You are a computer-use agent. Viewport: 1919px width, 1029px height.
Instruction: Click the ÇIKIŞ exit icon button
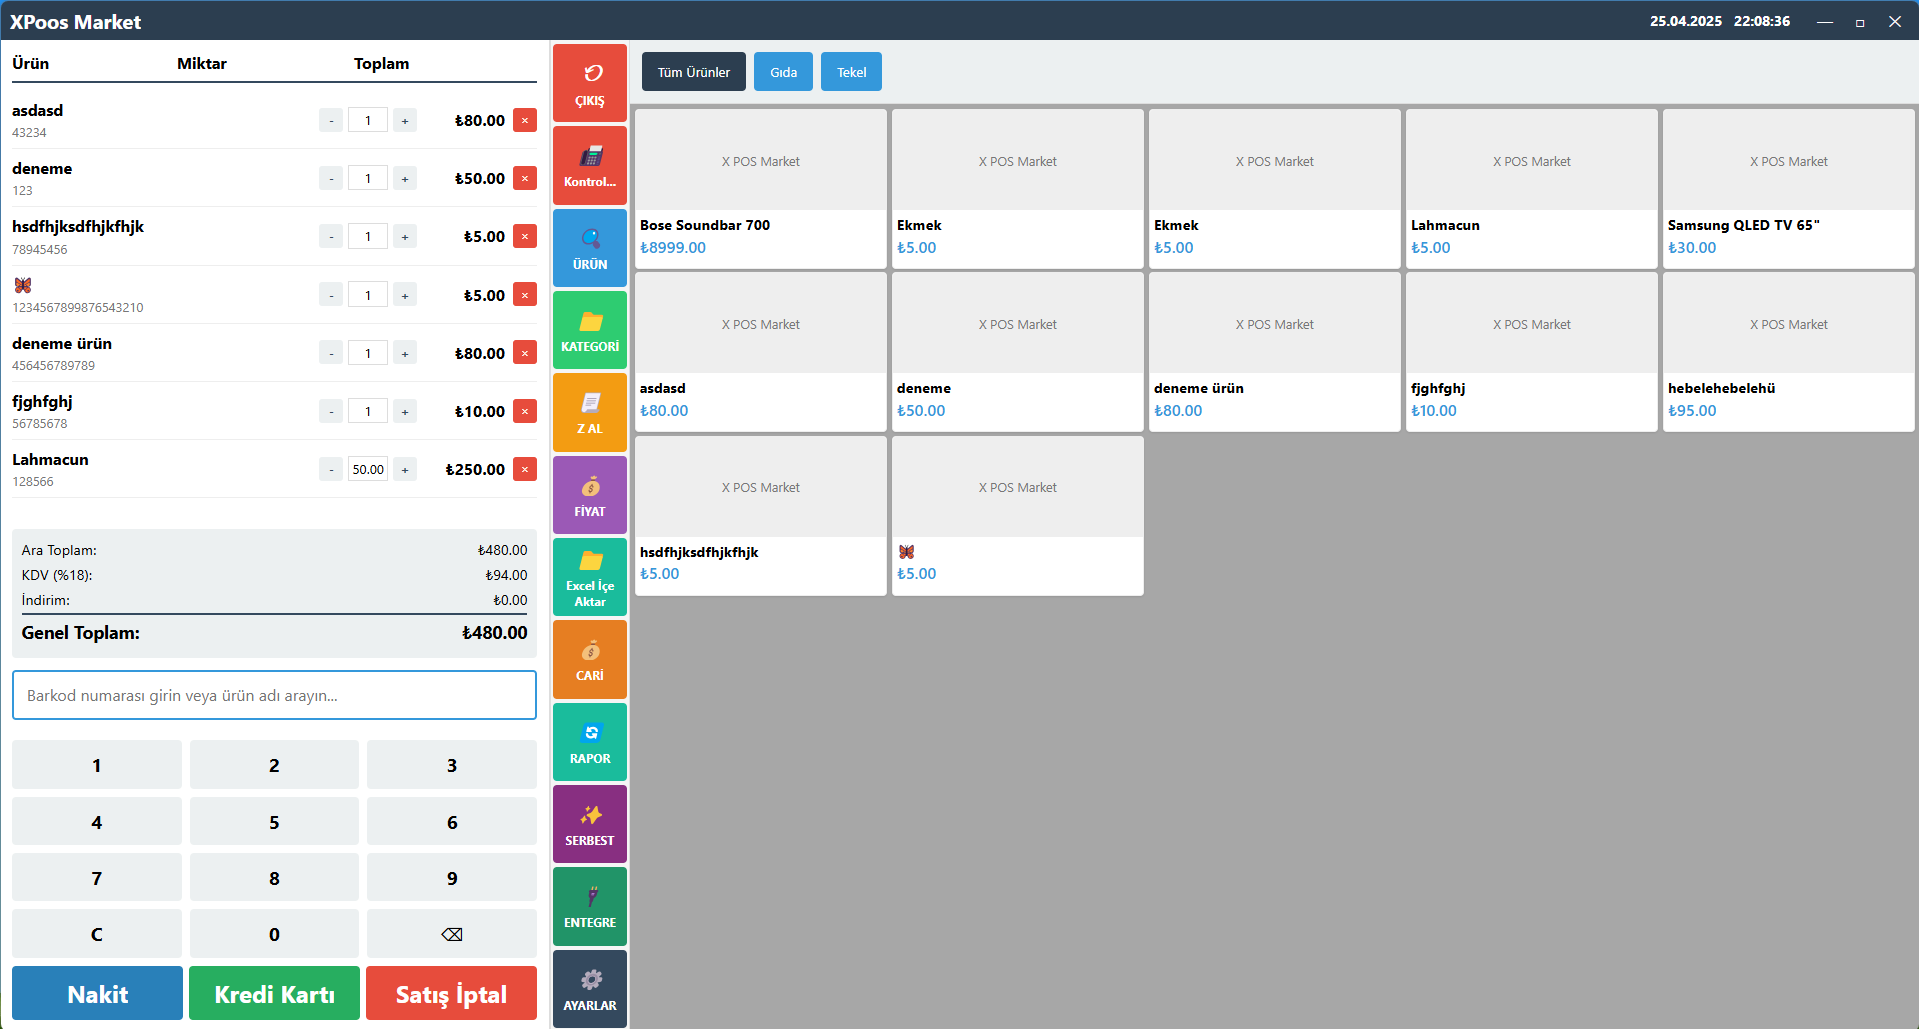[590, 83]
